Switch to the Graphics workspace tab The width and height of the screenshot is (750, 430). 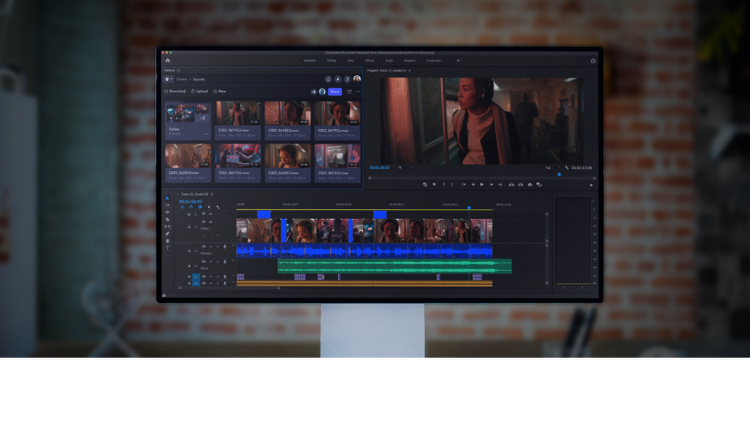click(x=410, y=61)
